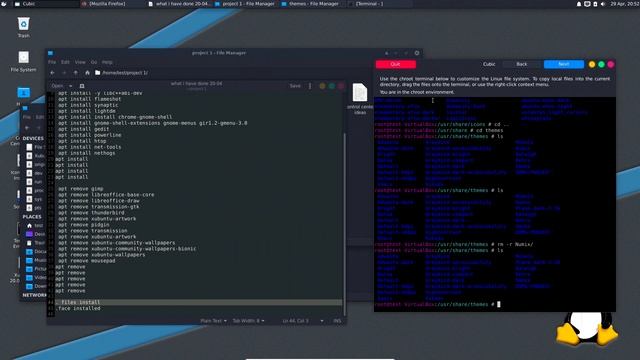Open the applications menu icon in top panel

tap(4, 4)
